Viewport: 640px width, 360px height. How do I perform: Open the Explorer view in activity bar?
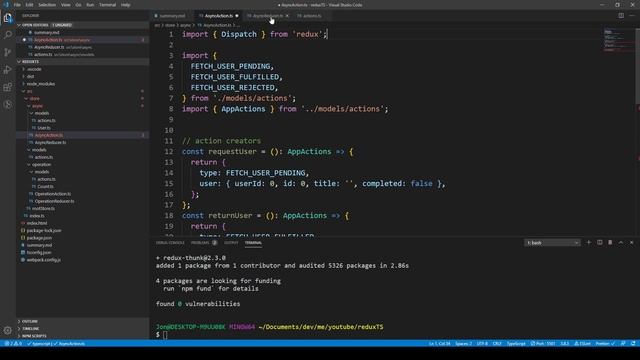pyautogui.click(x=8, y=18)
